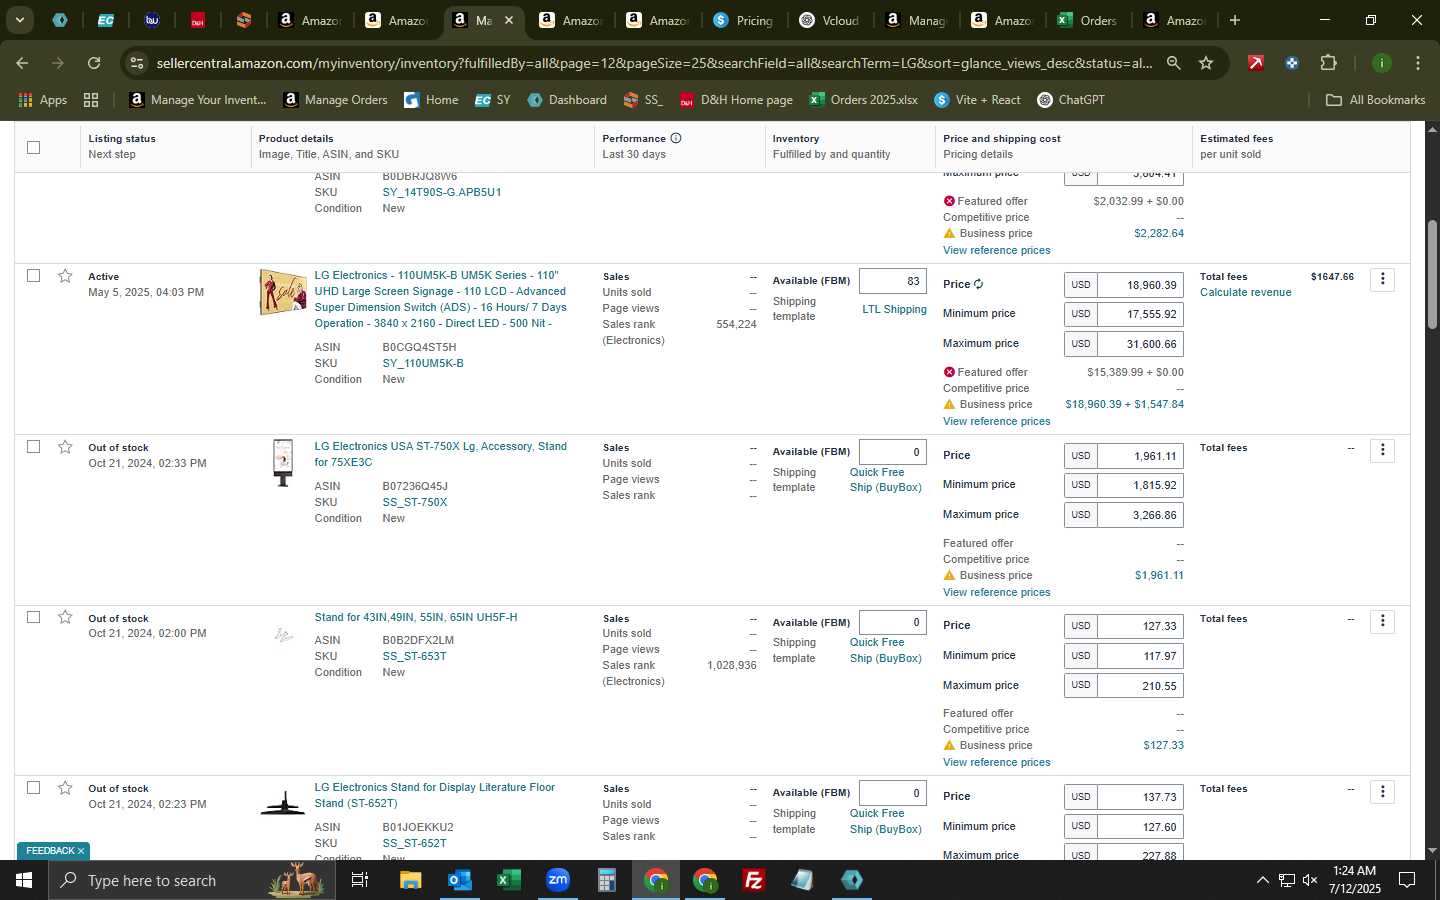This screenshot has height=900, width=1440.
Task: Open Task View on taskbar
Action: click(359, 880)
